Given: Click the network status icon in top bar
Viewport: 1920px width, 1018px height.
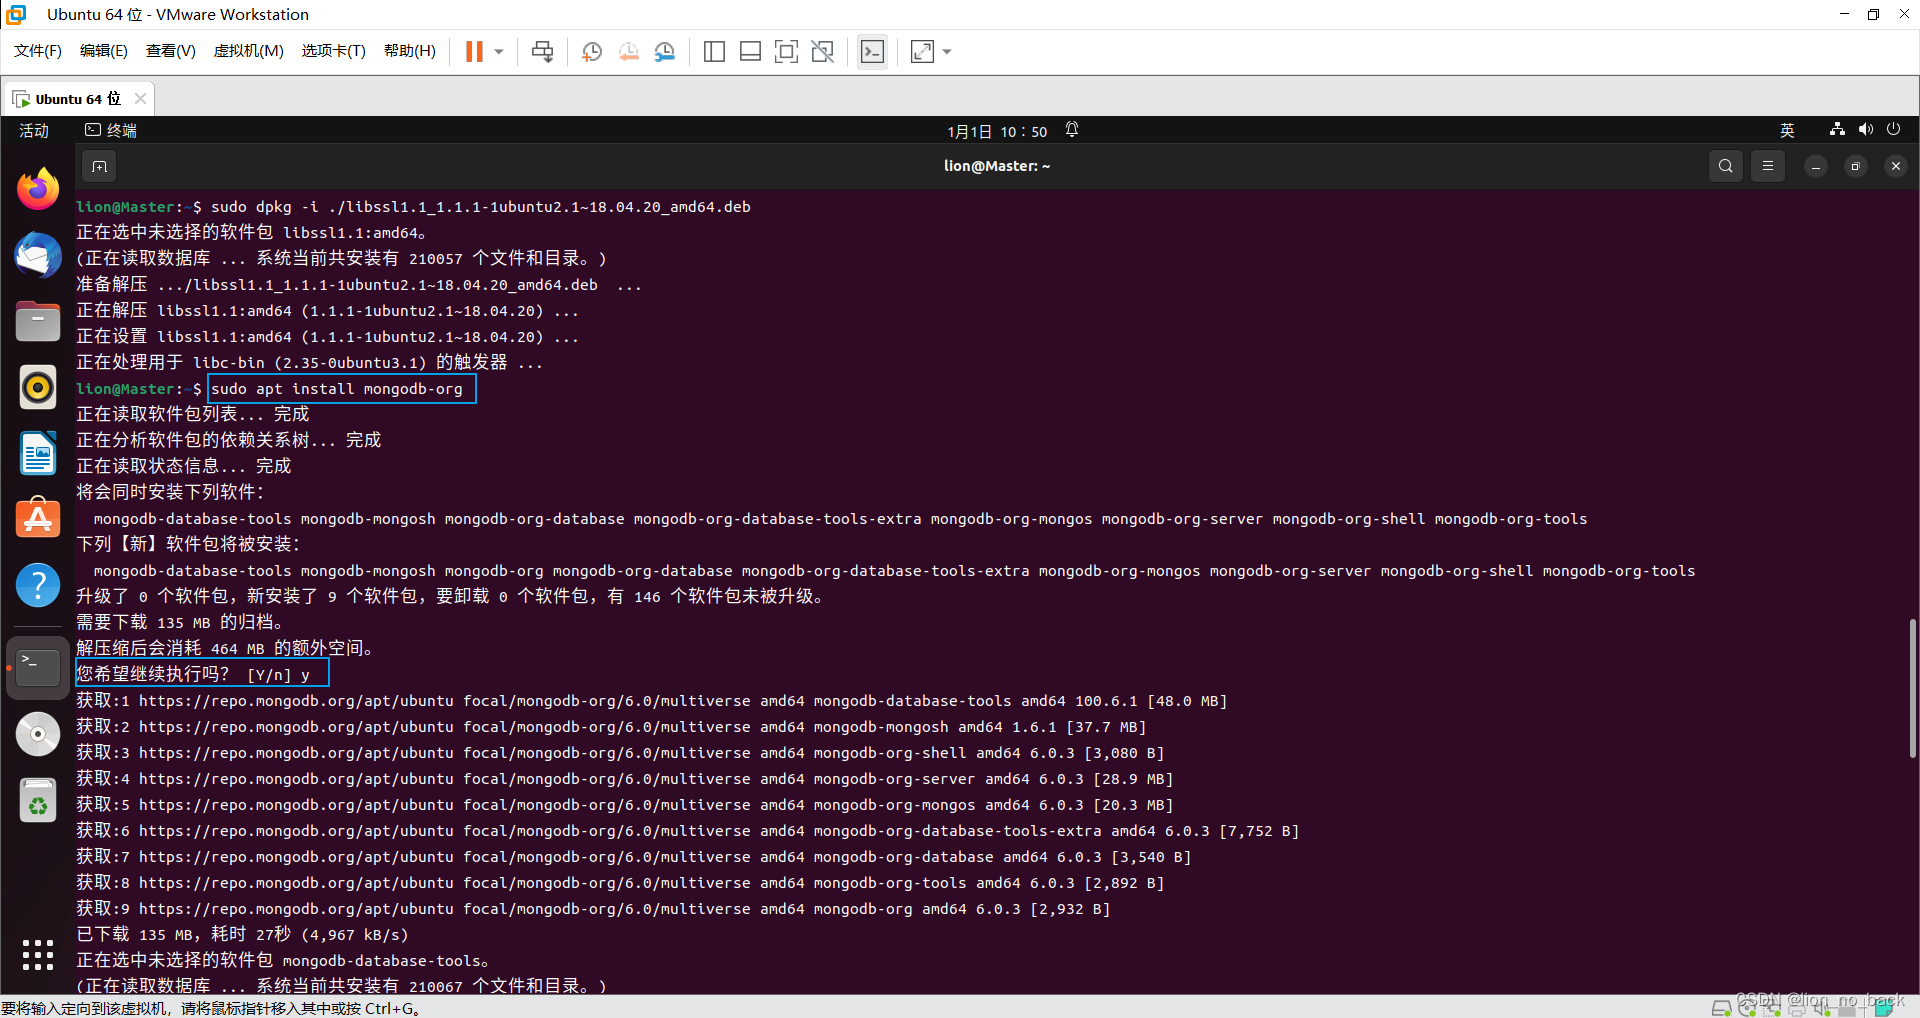Looking at the screenshot, I should [1837, 129].
